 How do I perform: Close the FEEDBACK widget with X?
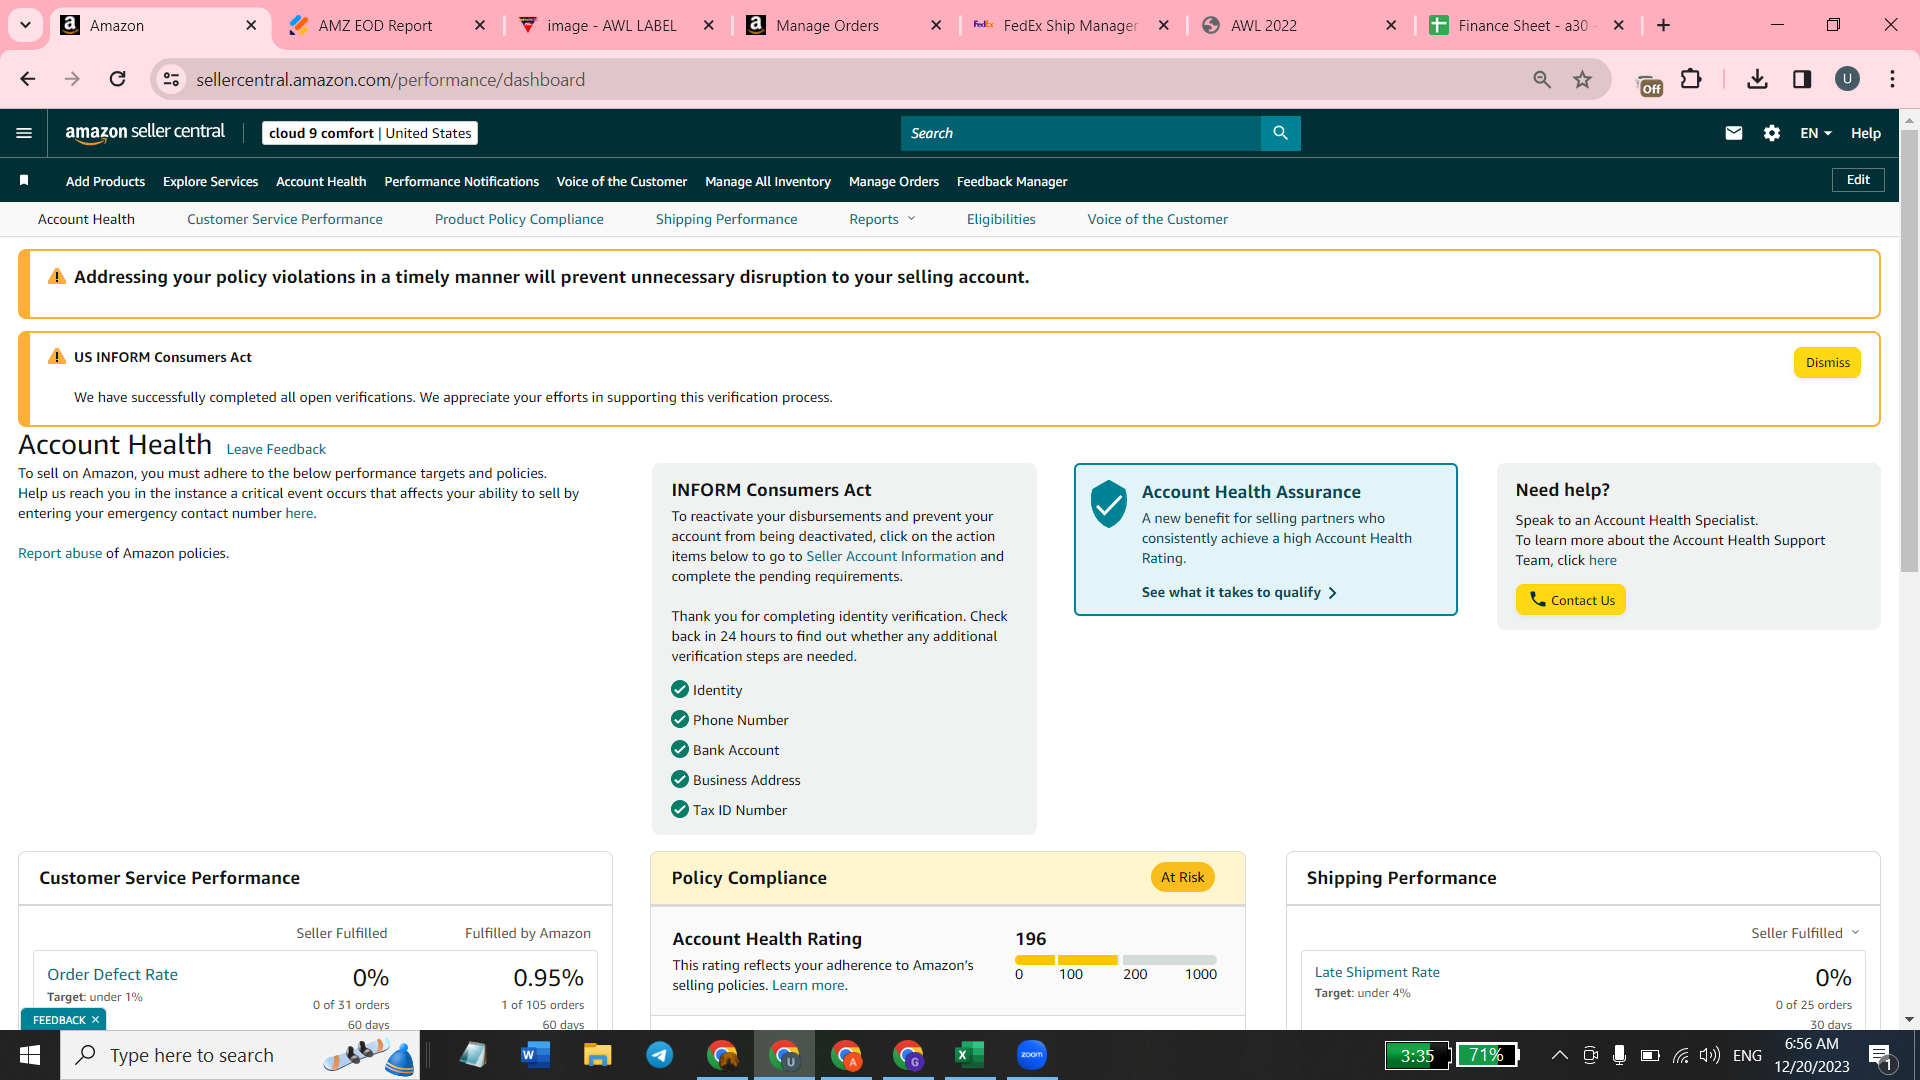click(x=95, y=1020)
